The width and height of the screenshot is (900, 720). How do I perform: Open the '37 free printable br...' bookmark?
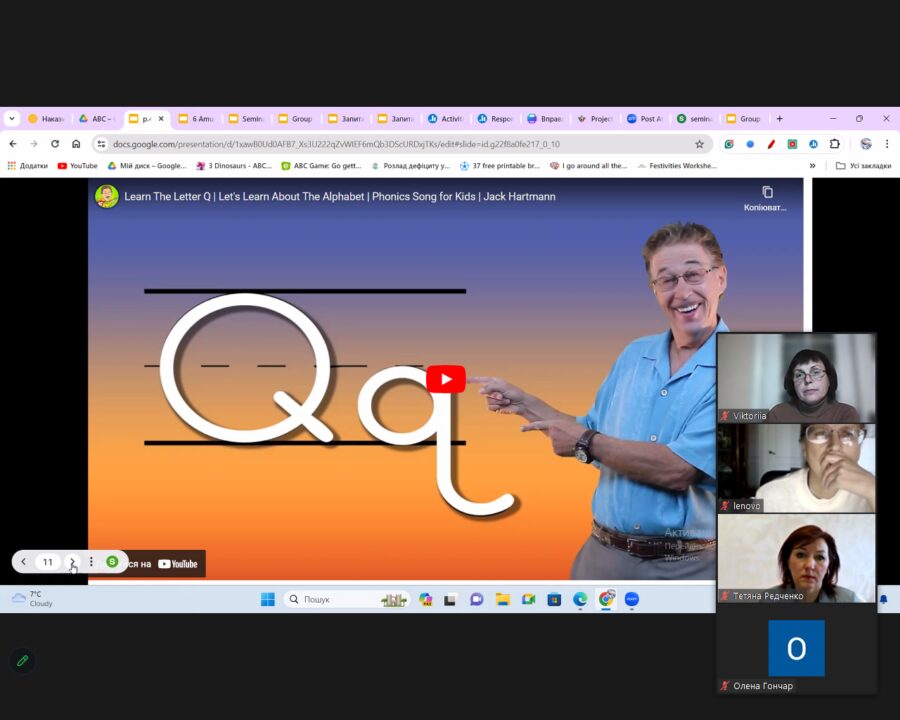pos(500,166)
